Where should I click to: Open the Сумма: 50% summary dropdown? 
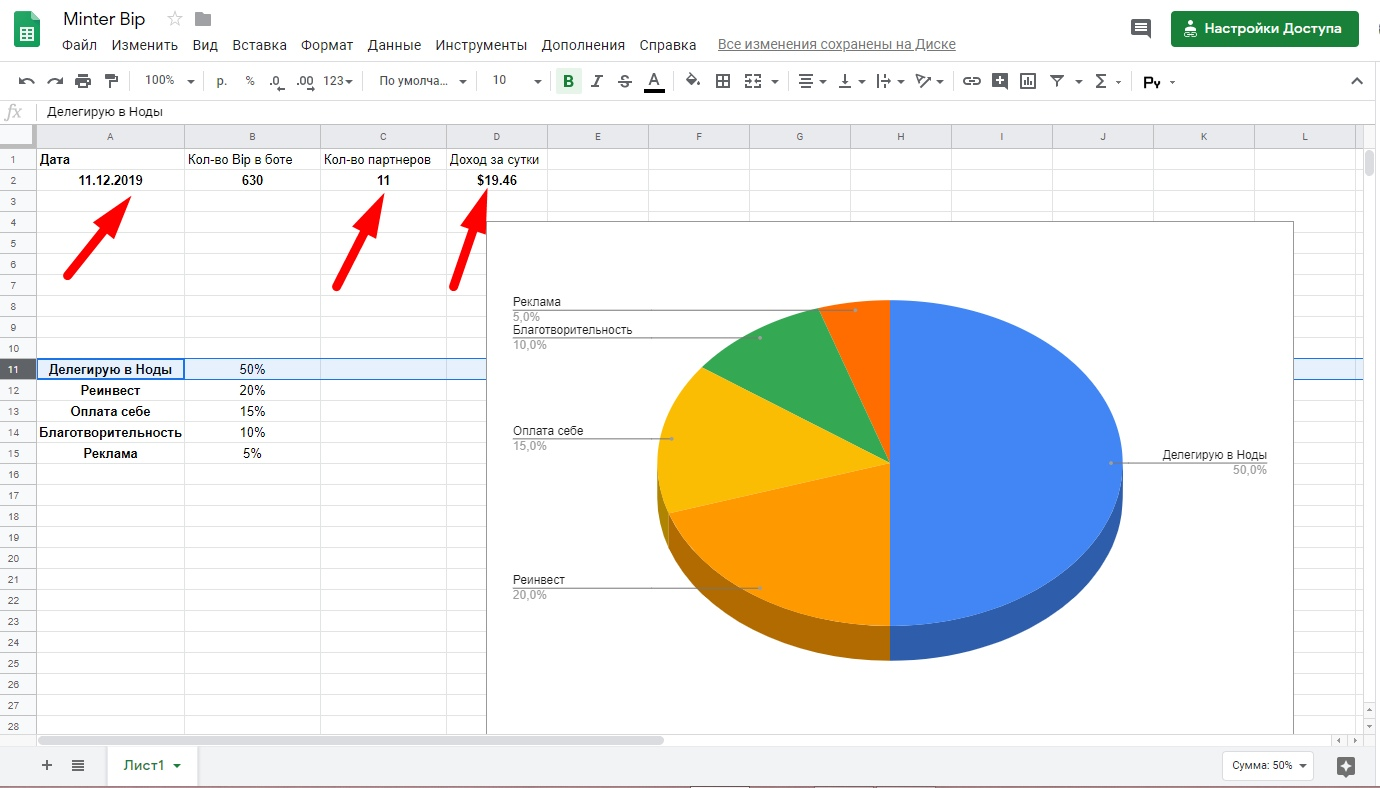pos(1270,765)
